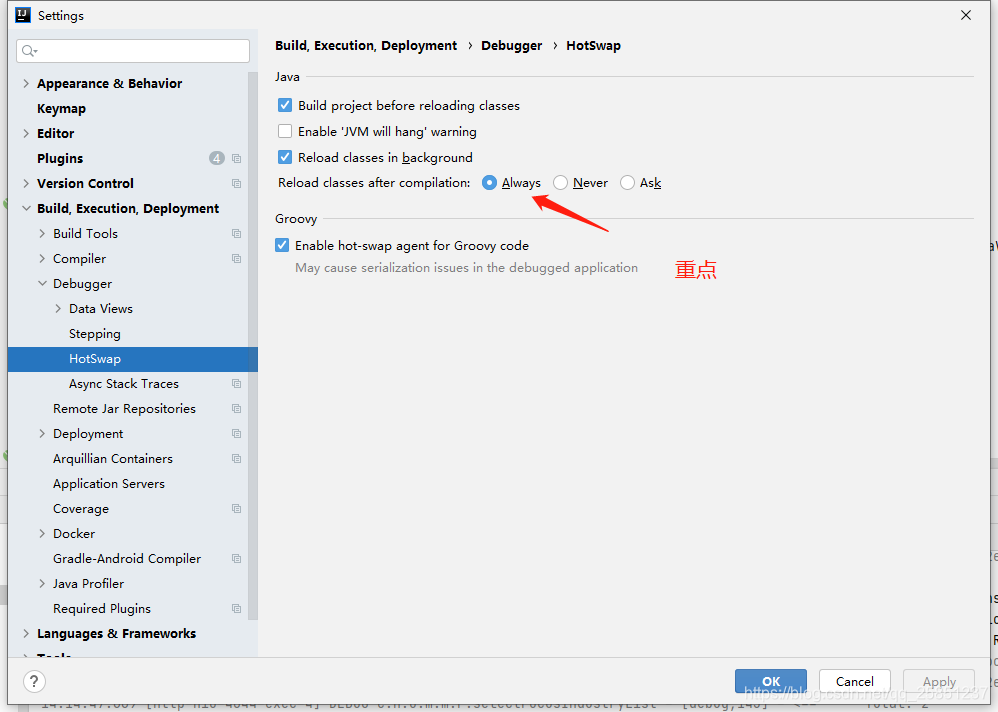Expand the Deployment node
998x712 pixels.
click(42, 433)
